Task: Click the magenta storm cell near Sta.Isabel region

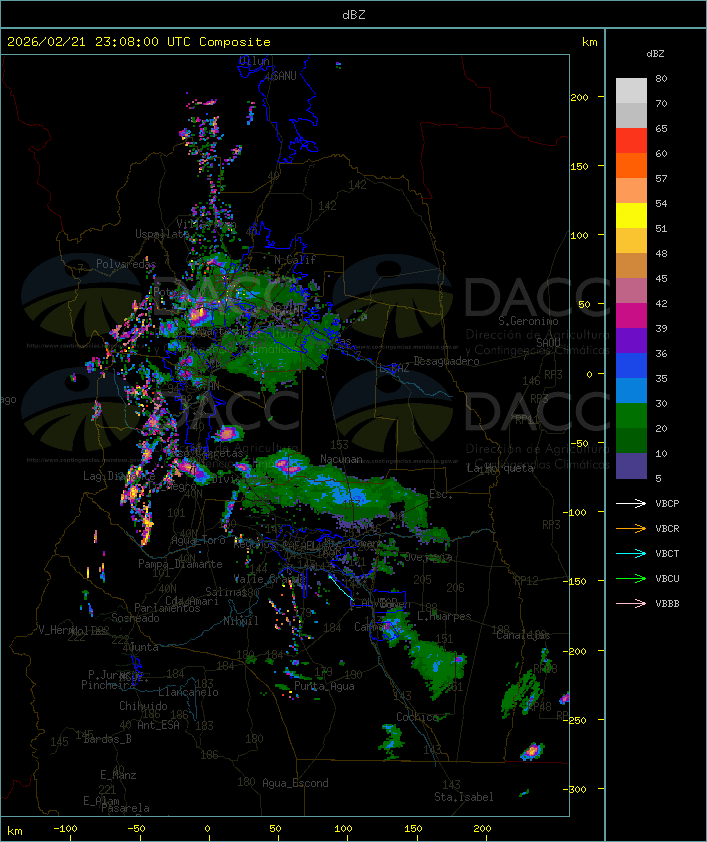Action: [532, 751]
